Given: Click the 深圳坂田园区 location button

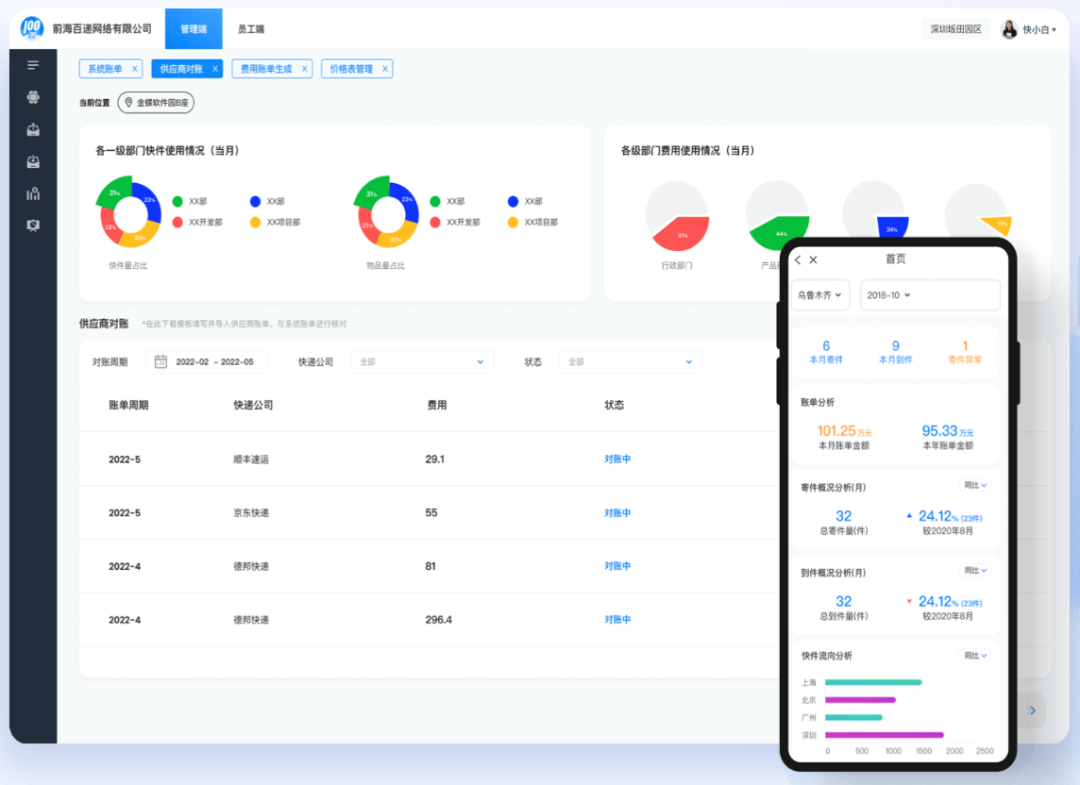Looking at the screenshot, I should coord(956,29).
